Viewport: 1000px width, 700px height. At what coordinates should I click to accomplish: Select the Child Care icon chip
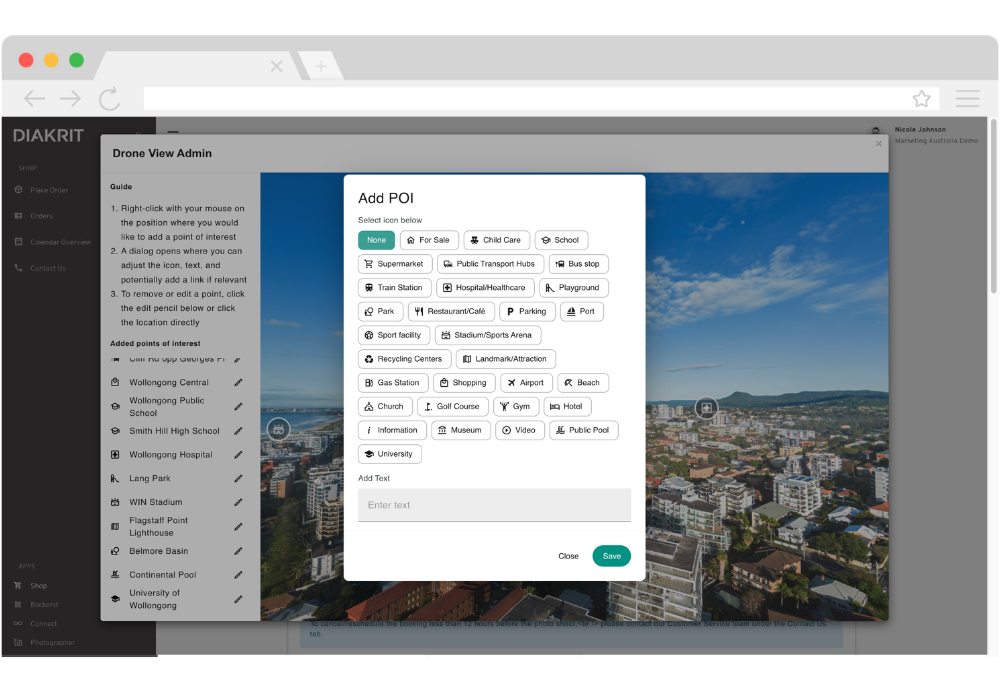[x=496, y=240]
